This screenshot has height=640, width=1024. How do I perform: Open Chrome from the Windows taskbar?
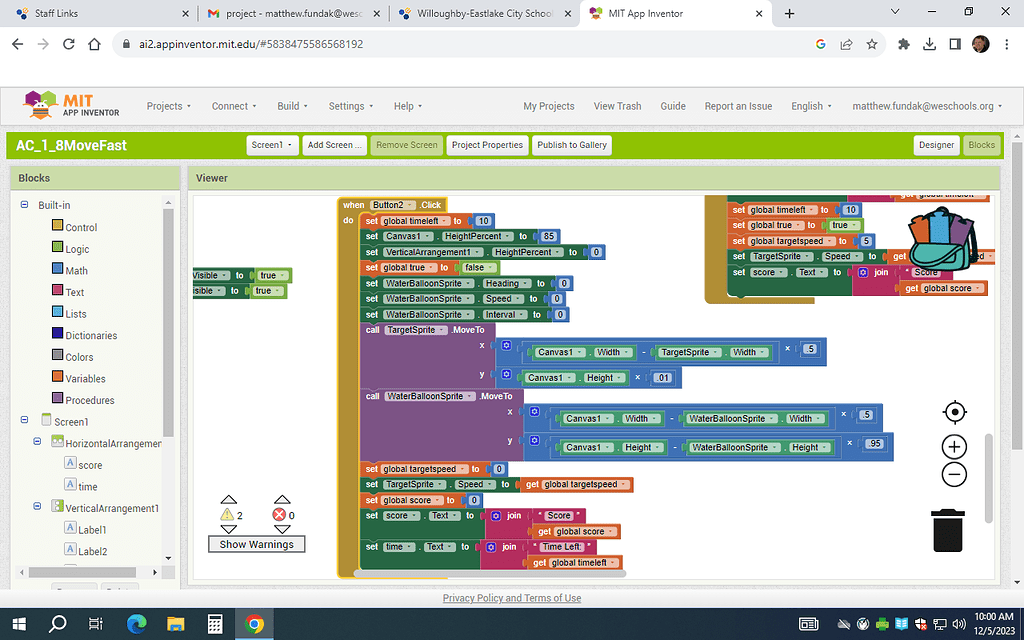254,624
